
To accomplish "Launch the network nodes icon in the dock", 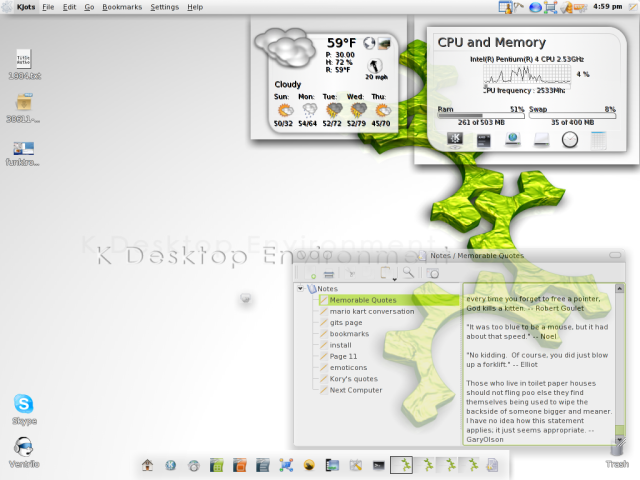I will point(286,465).
